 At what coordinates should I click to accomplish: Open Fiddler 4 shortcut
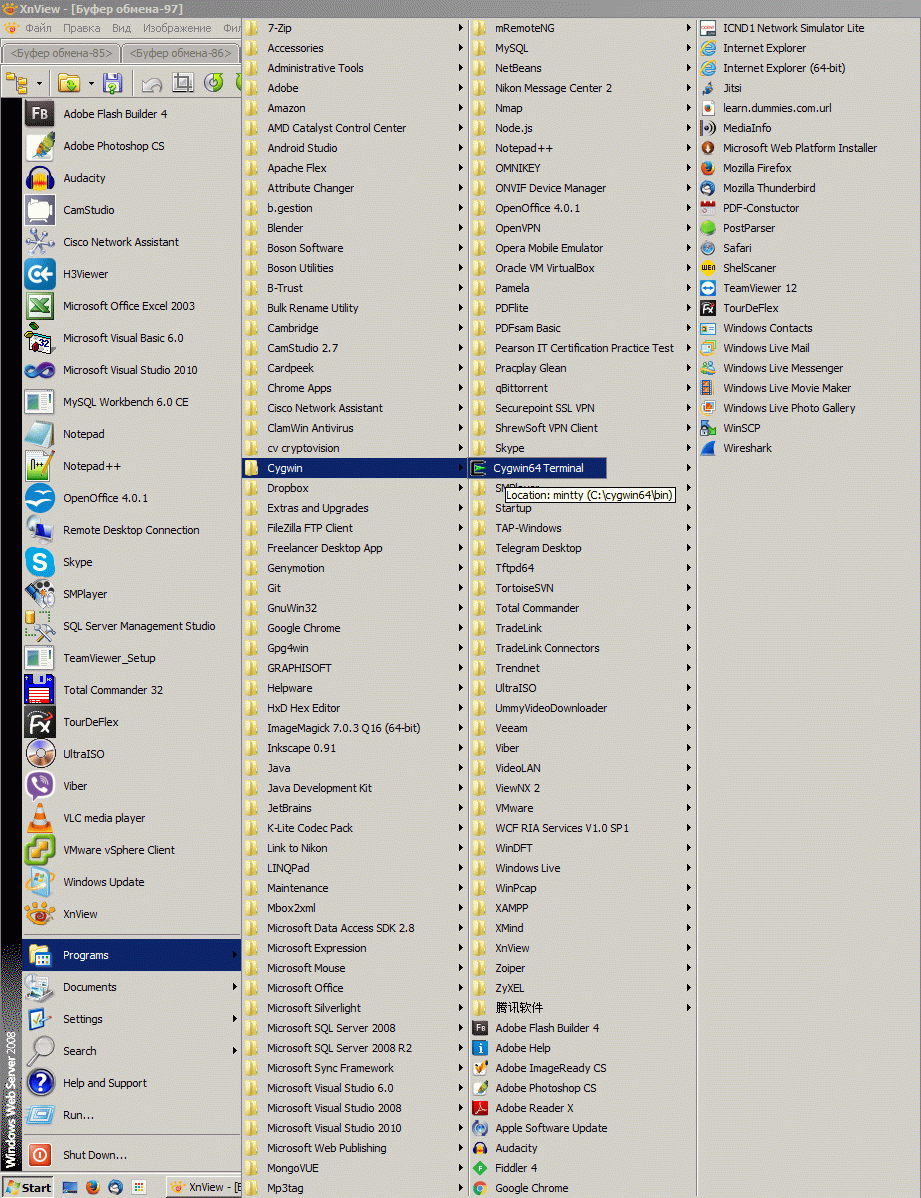point(582,1168)
